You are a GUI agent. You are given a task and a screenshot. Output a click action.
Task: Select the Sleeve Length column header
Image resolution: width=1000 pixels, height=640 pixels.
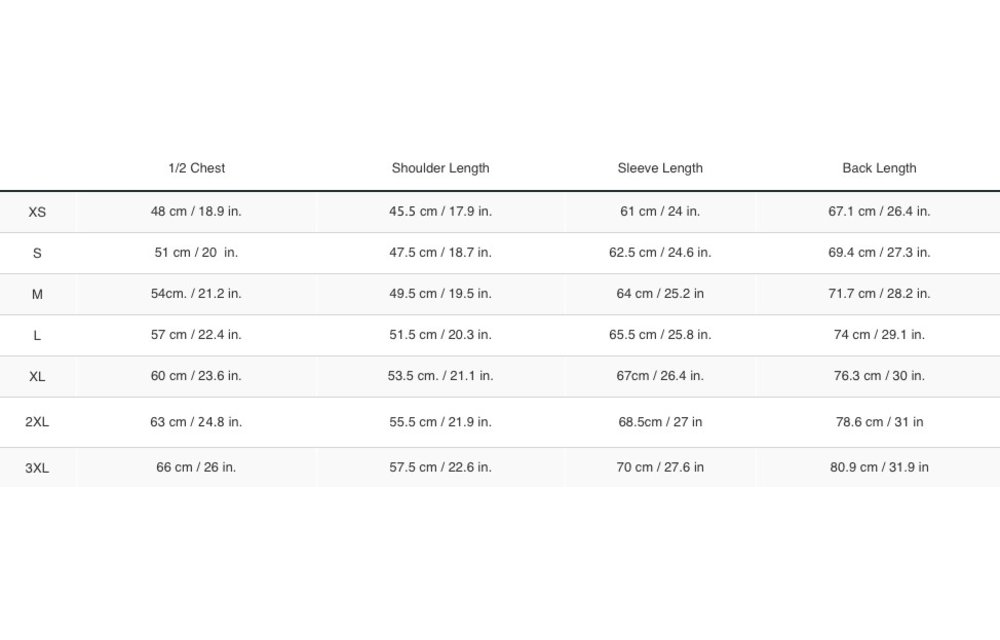point(660,168)
